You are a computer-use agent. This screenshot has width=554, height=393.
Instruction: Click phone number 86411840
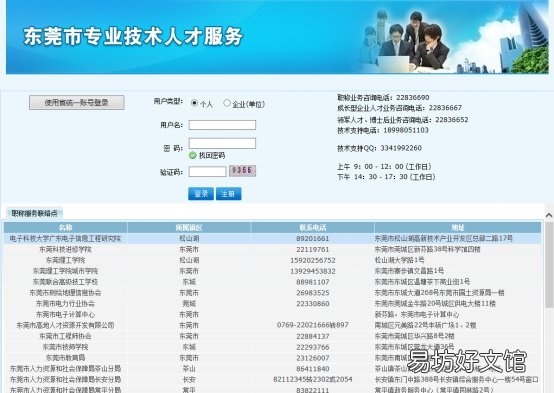pos(313,369)
